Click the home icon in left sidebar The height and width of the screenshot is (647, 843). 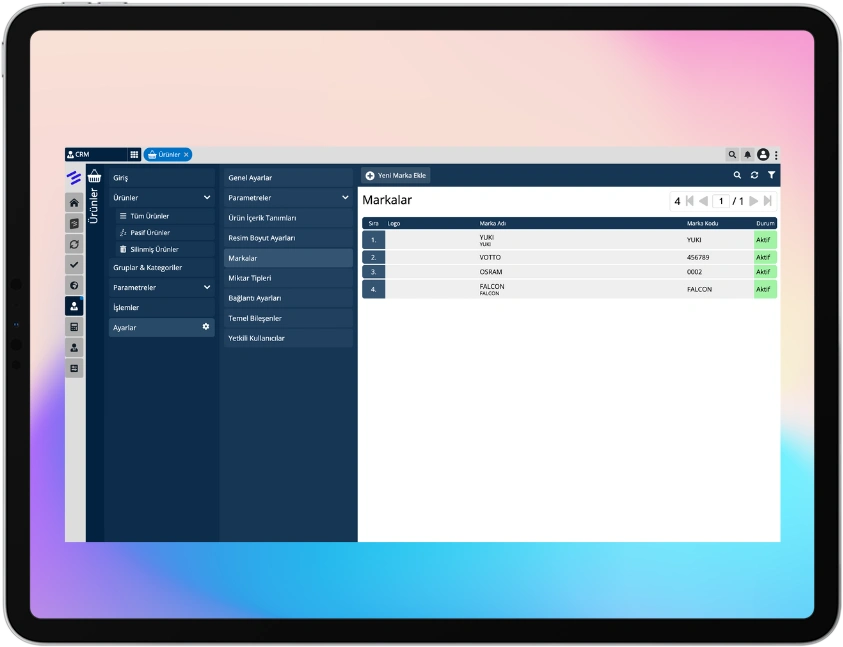click(x=74, y=202)
